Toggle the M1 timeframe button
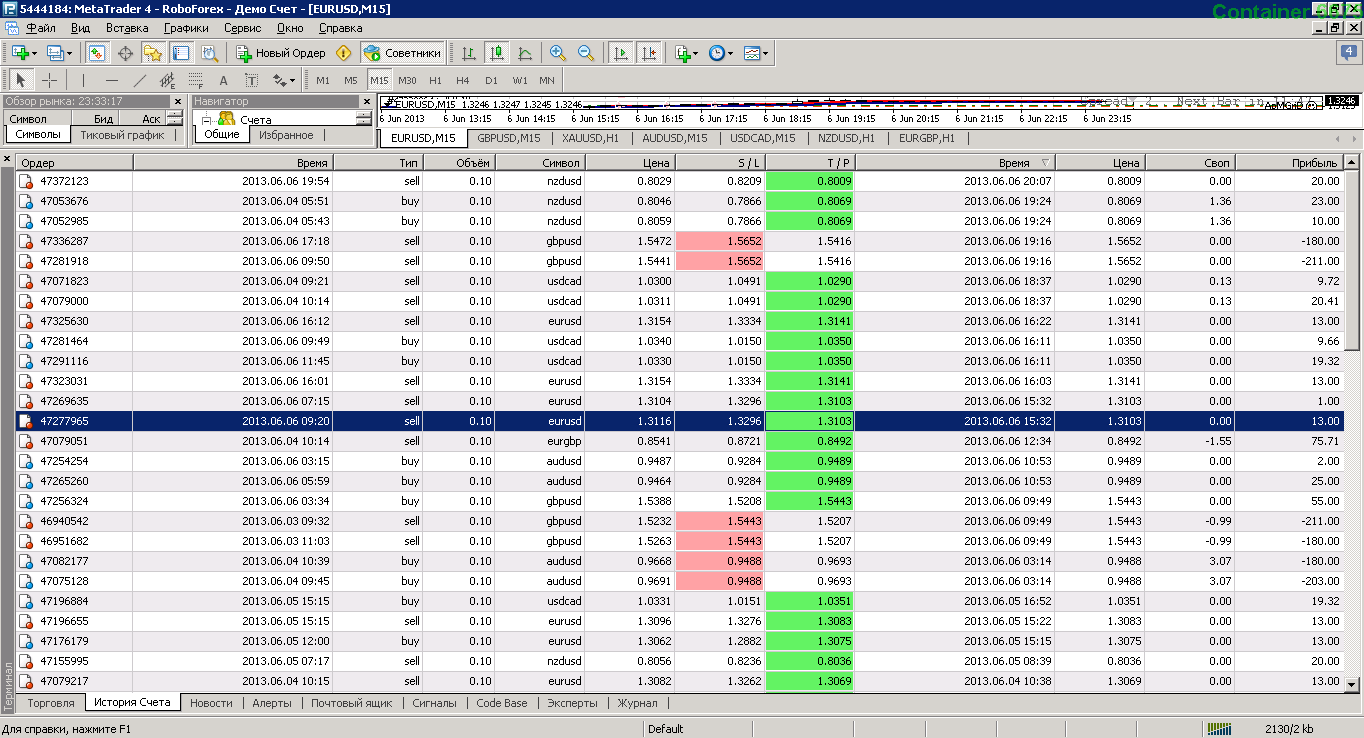This screenshot has height=738, width=1364. click(x=323, y=80)
